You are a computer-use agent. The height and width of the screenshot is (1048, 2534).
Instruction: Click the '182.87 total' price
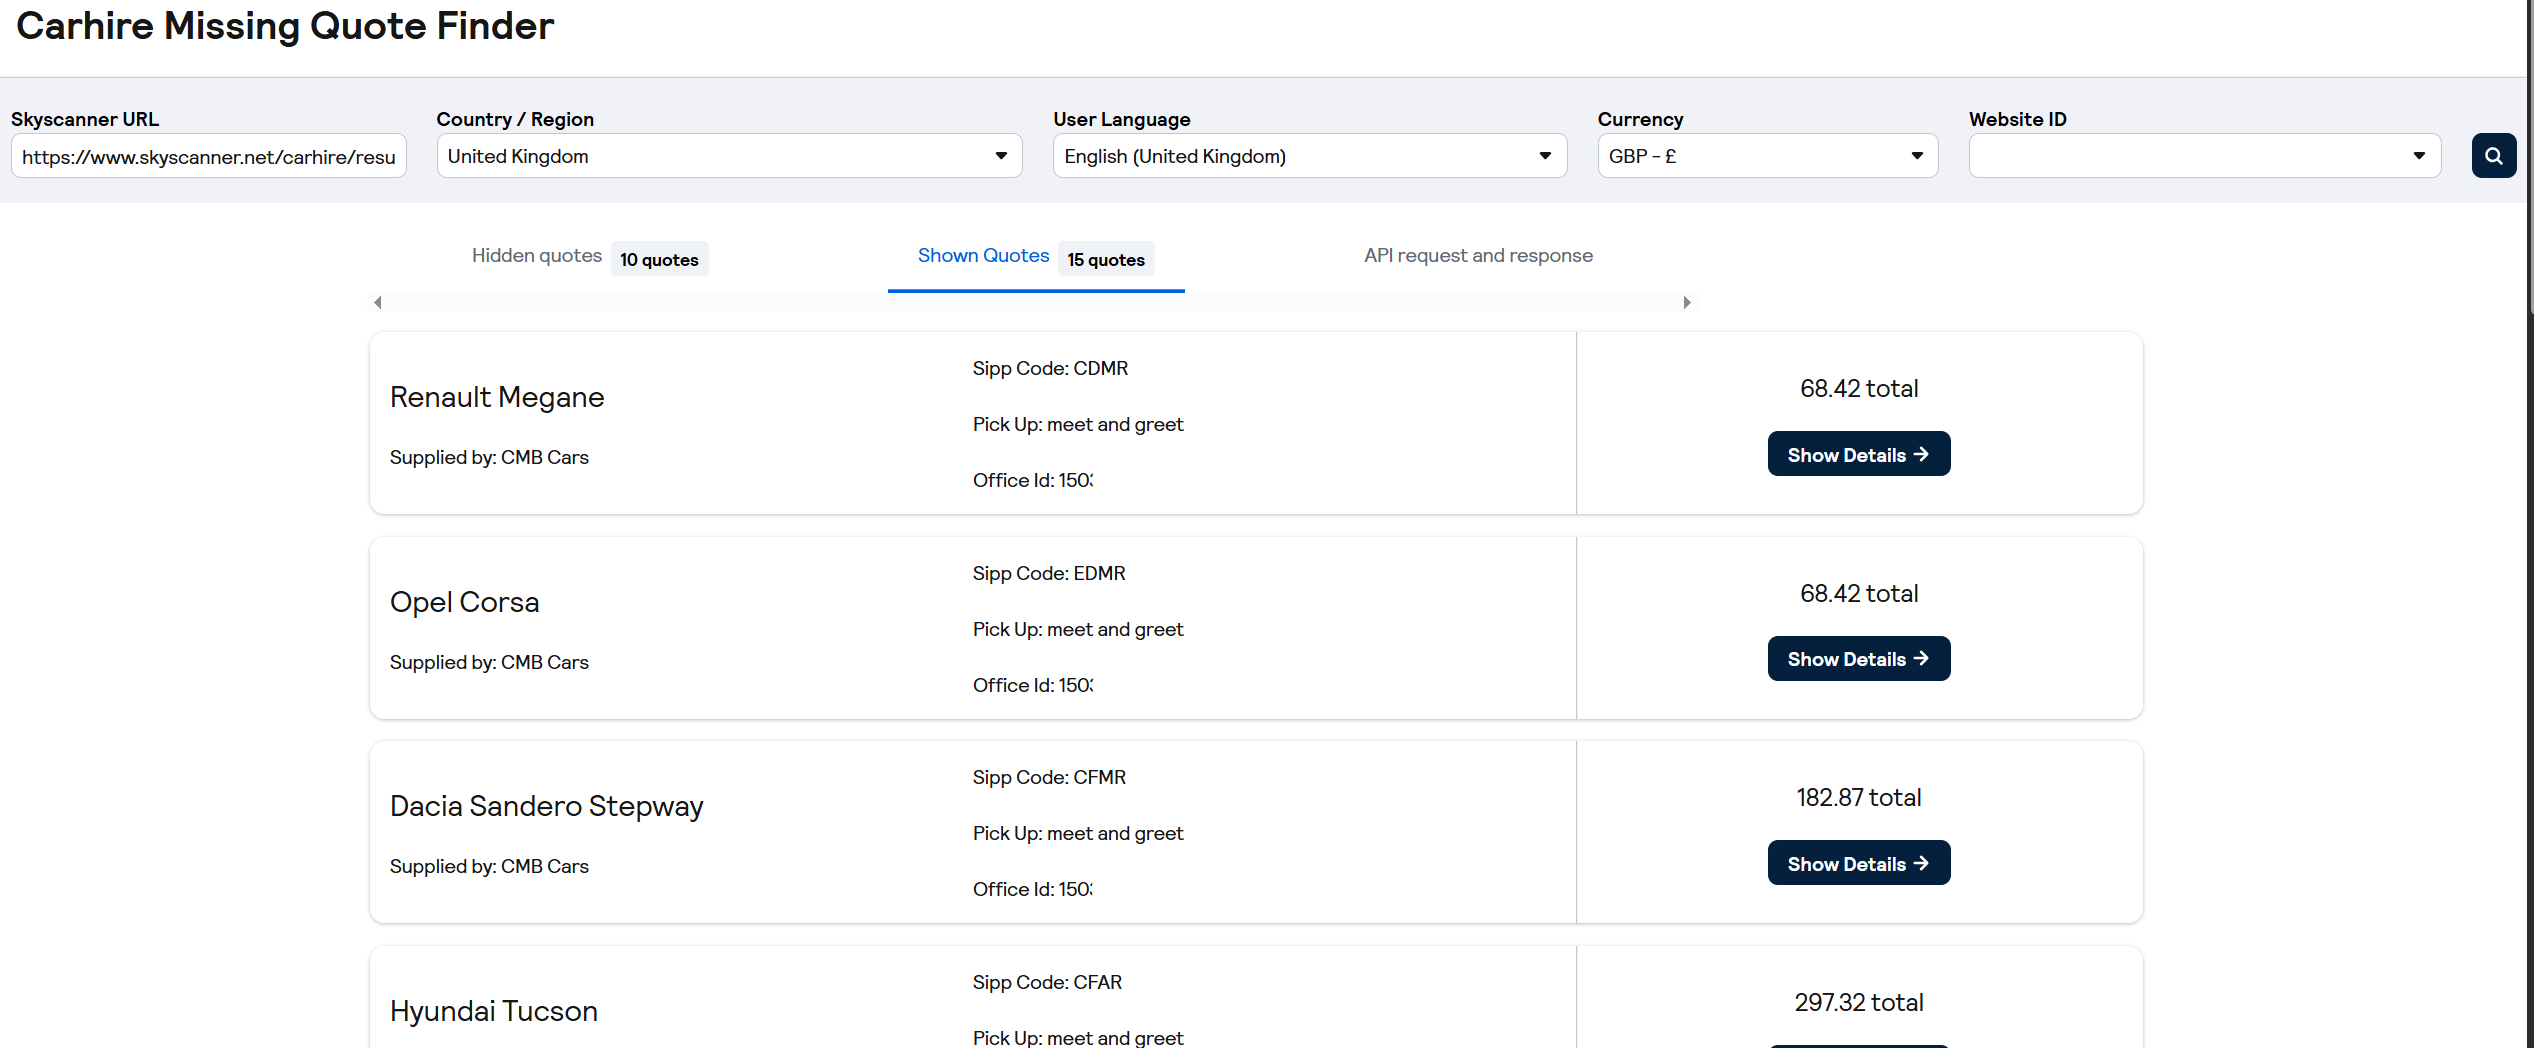[x=1858, y=798]
